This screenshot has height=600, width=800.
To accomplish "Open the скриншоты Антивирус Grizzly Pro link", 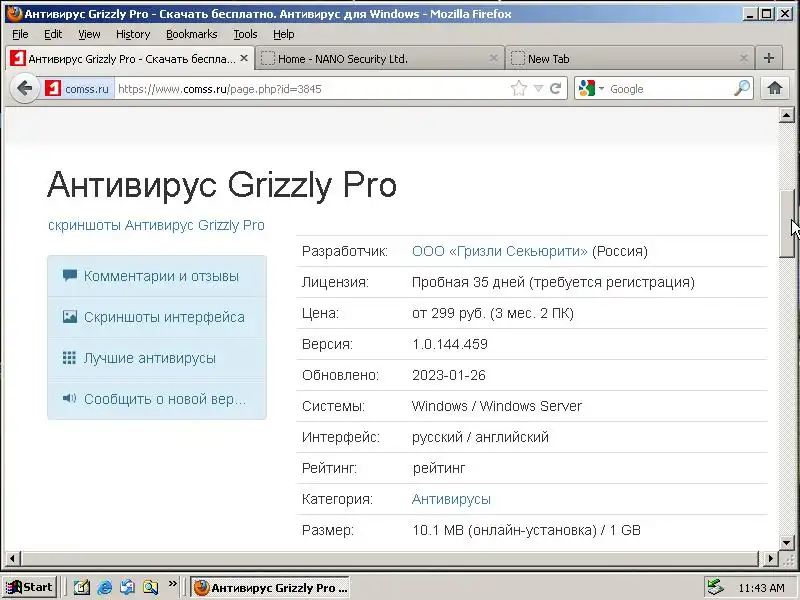I will coord(156,225).
